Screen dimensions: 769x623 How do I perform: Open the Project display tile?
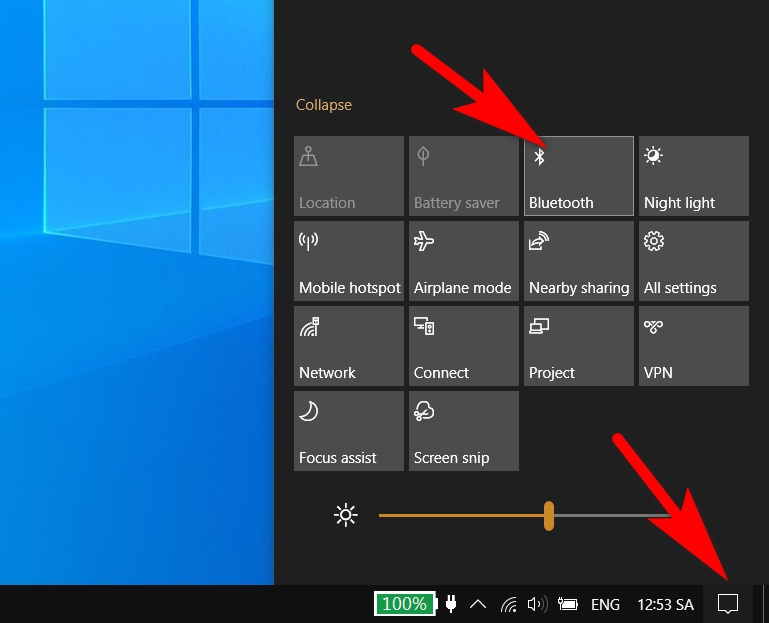click(579, 346)
